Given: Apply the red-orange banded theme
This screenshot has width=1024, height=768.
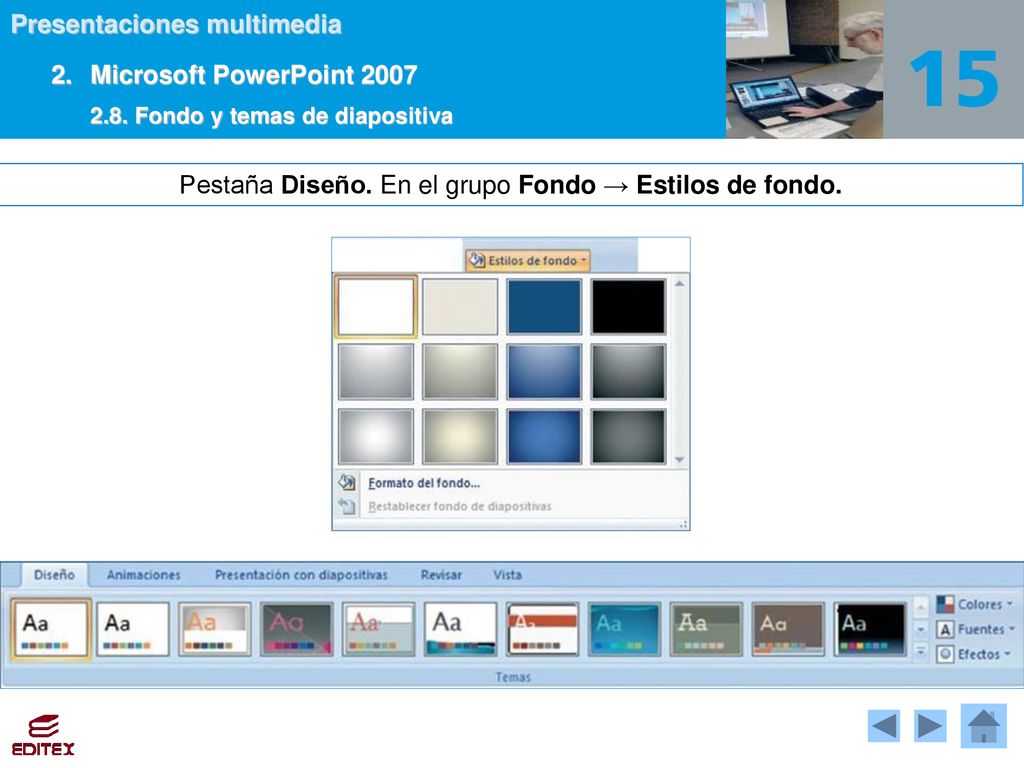Looking at the screenshot, I should (x=543, y=630).
